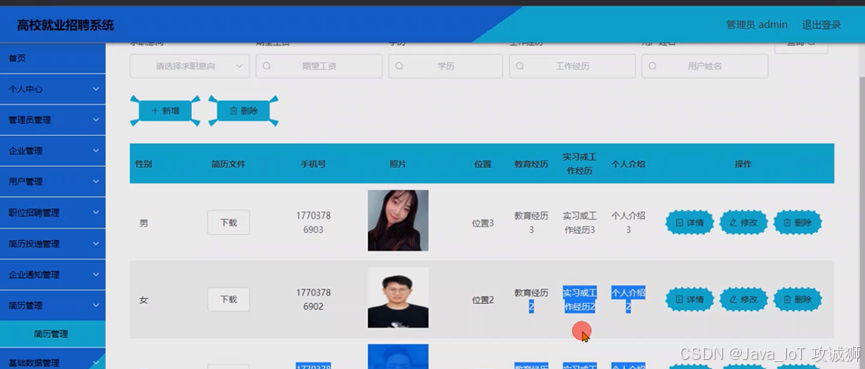Click 修改 for the 位置3 row
This screenshot has height=369, width=865.
click(744, 223)
